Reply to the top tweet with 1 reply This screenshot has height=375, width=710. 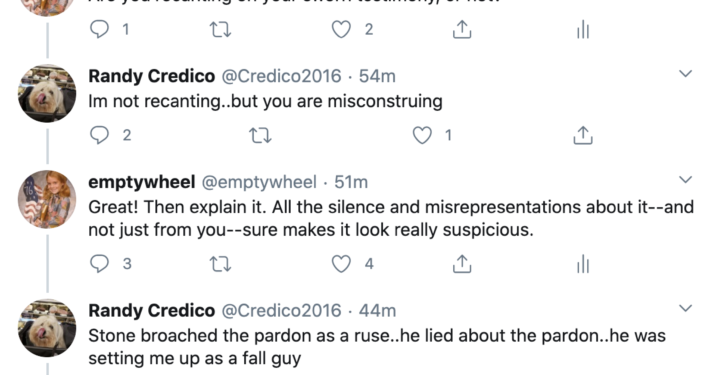click(x=99, y=29)
